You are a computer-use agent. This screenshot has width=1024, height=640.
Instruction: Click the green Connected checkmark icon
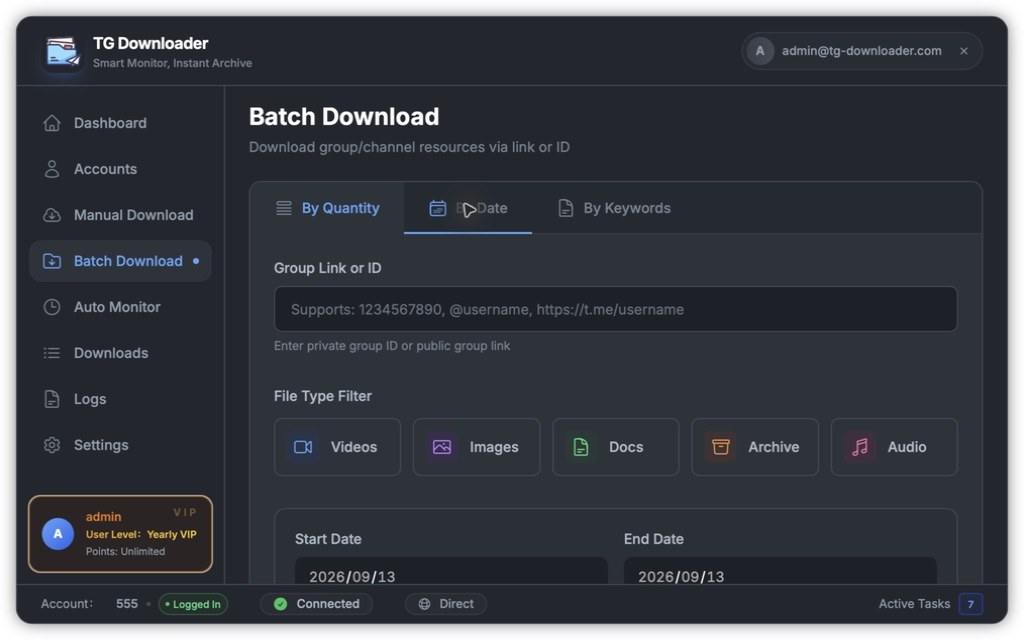point(281,604)
